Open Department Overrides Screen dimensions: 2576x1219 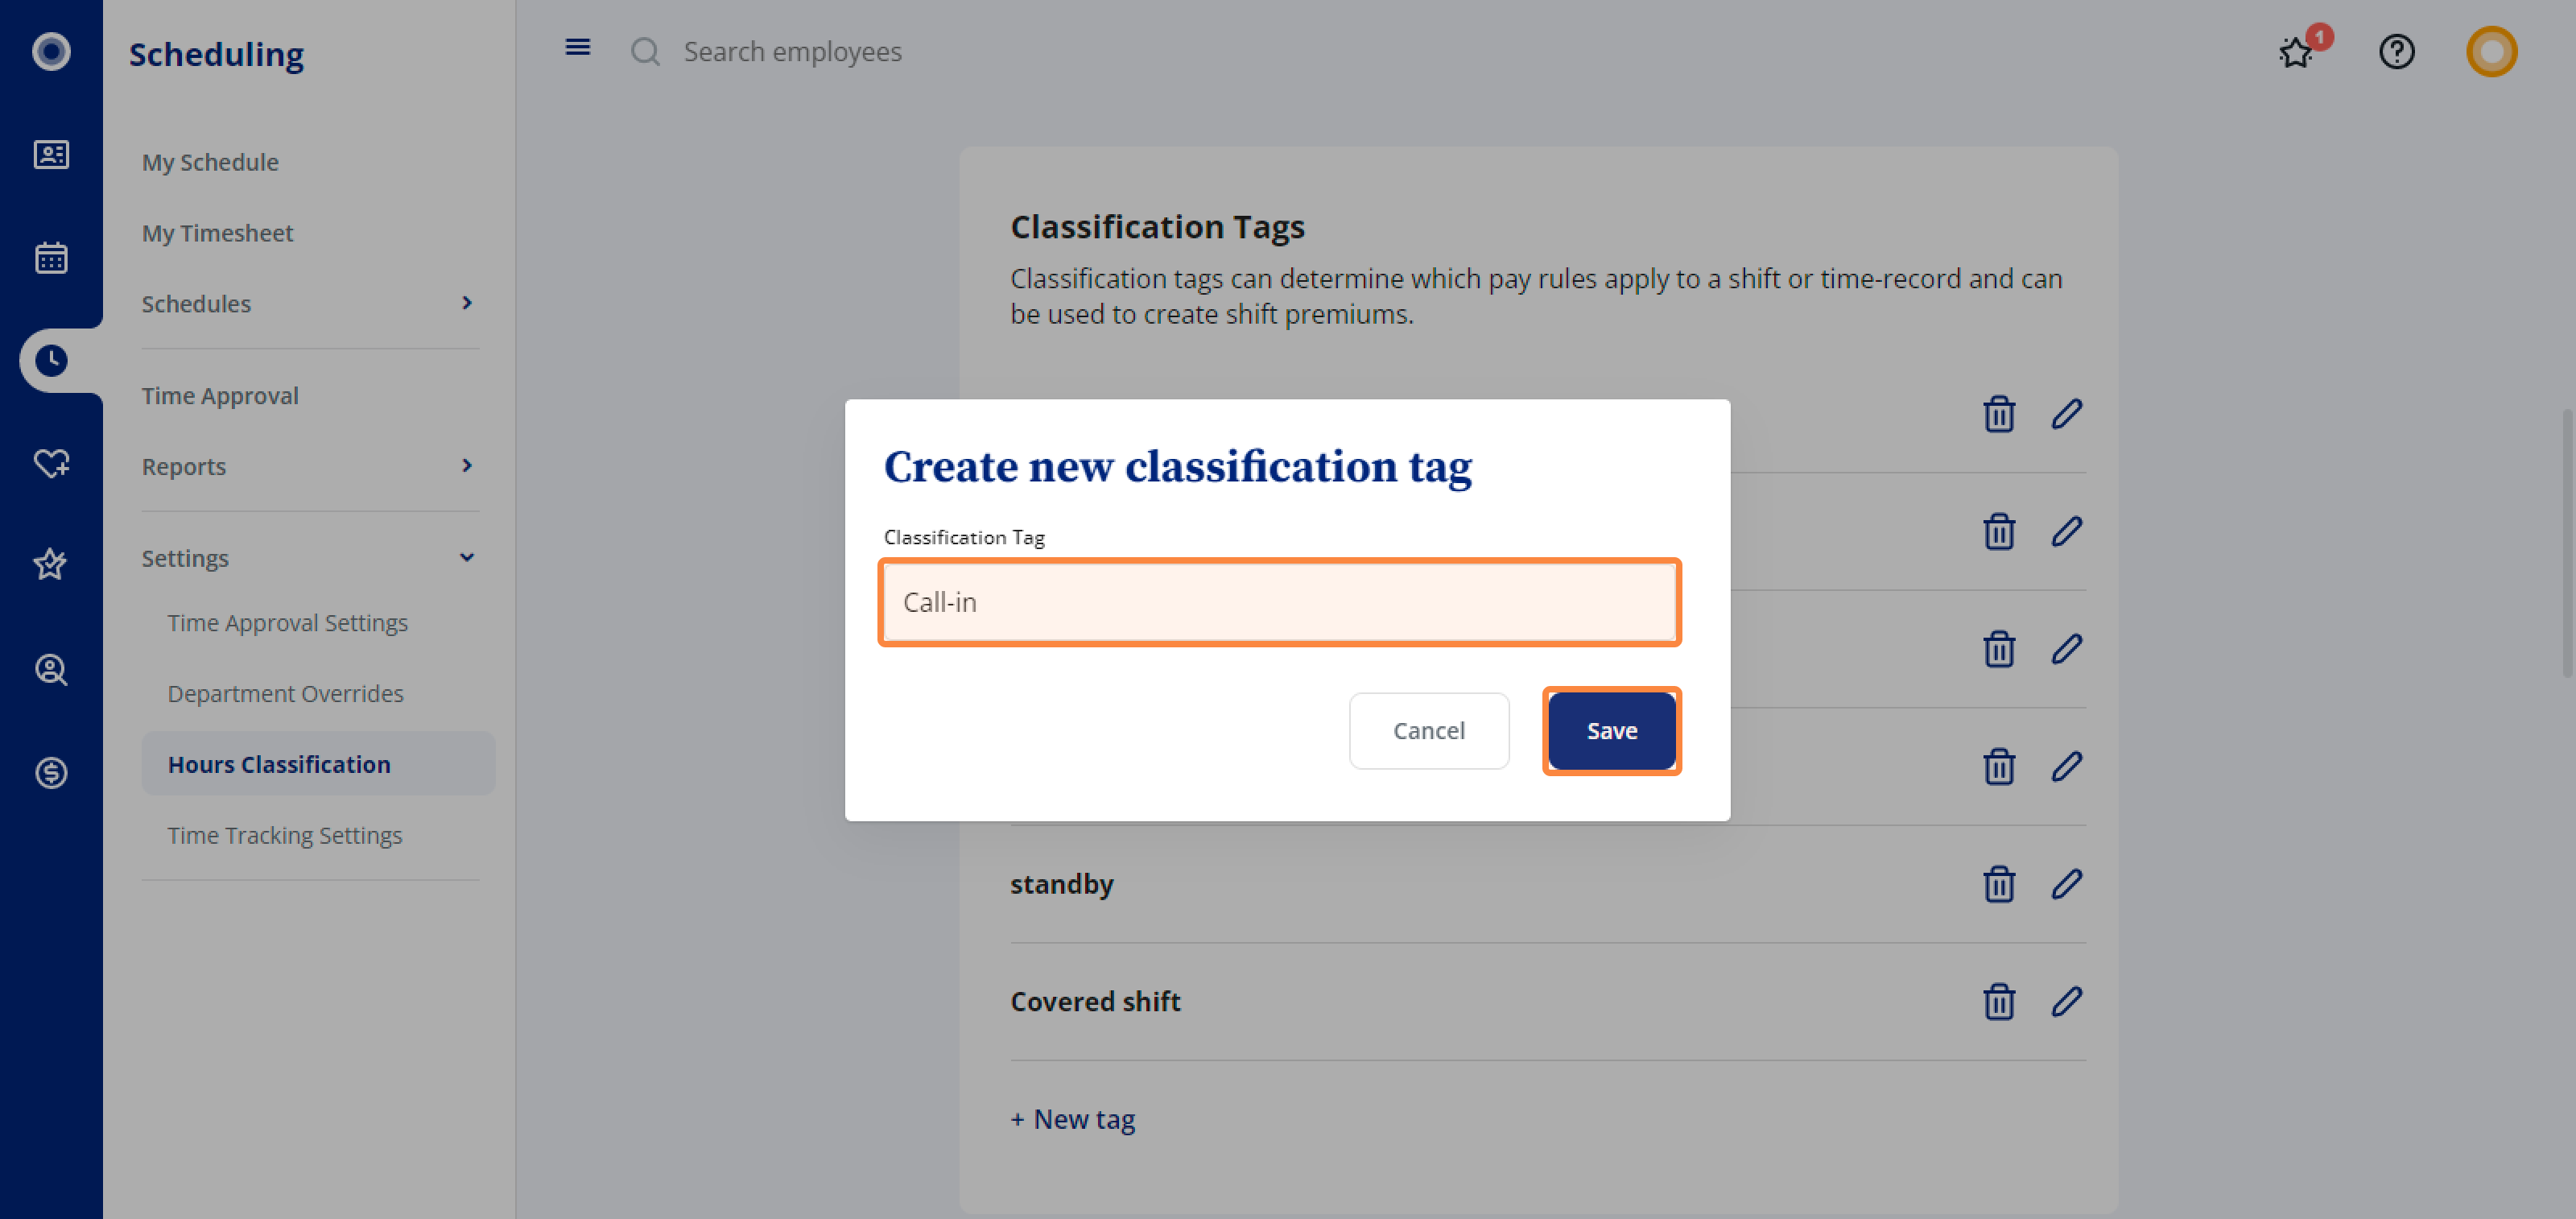pos(285,694)
